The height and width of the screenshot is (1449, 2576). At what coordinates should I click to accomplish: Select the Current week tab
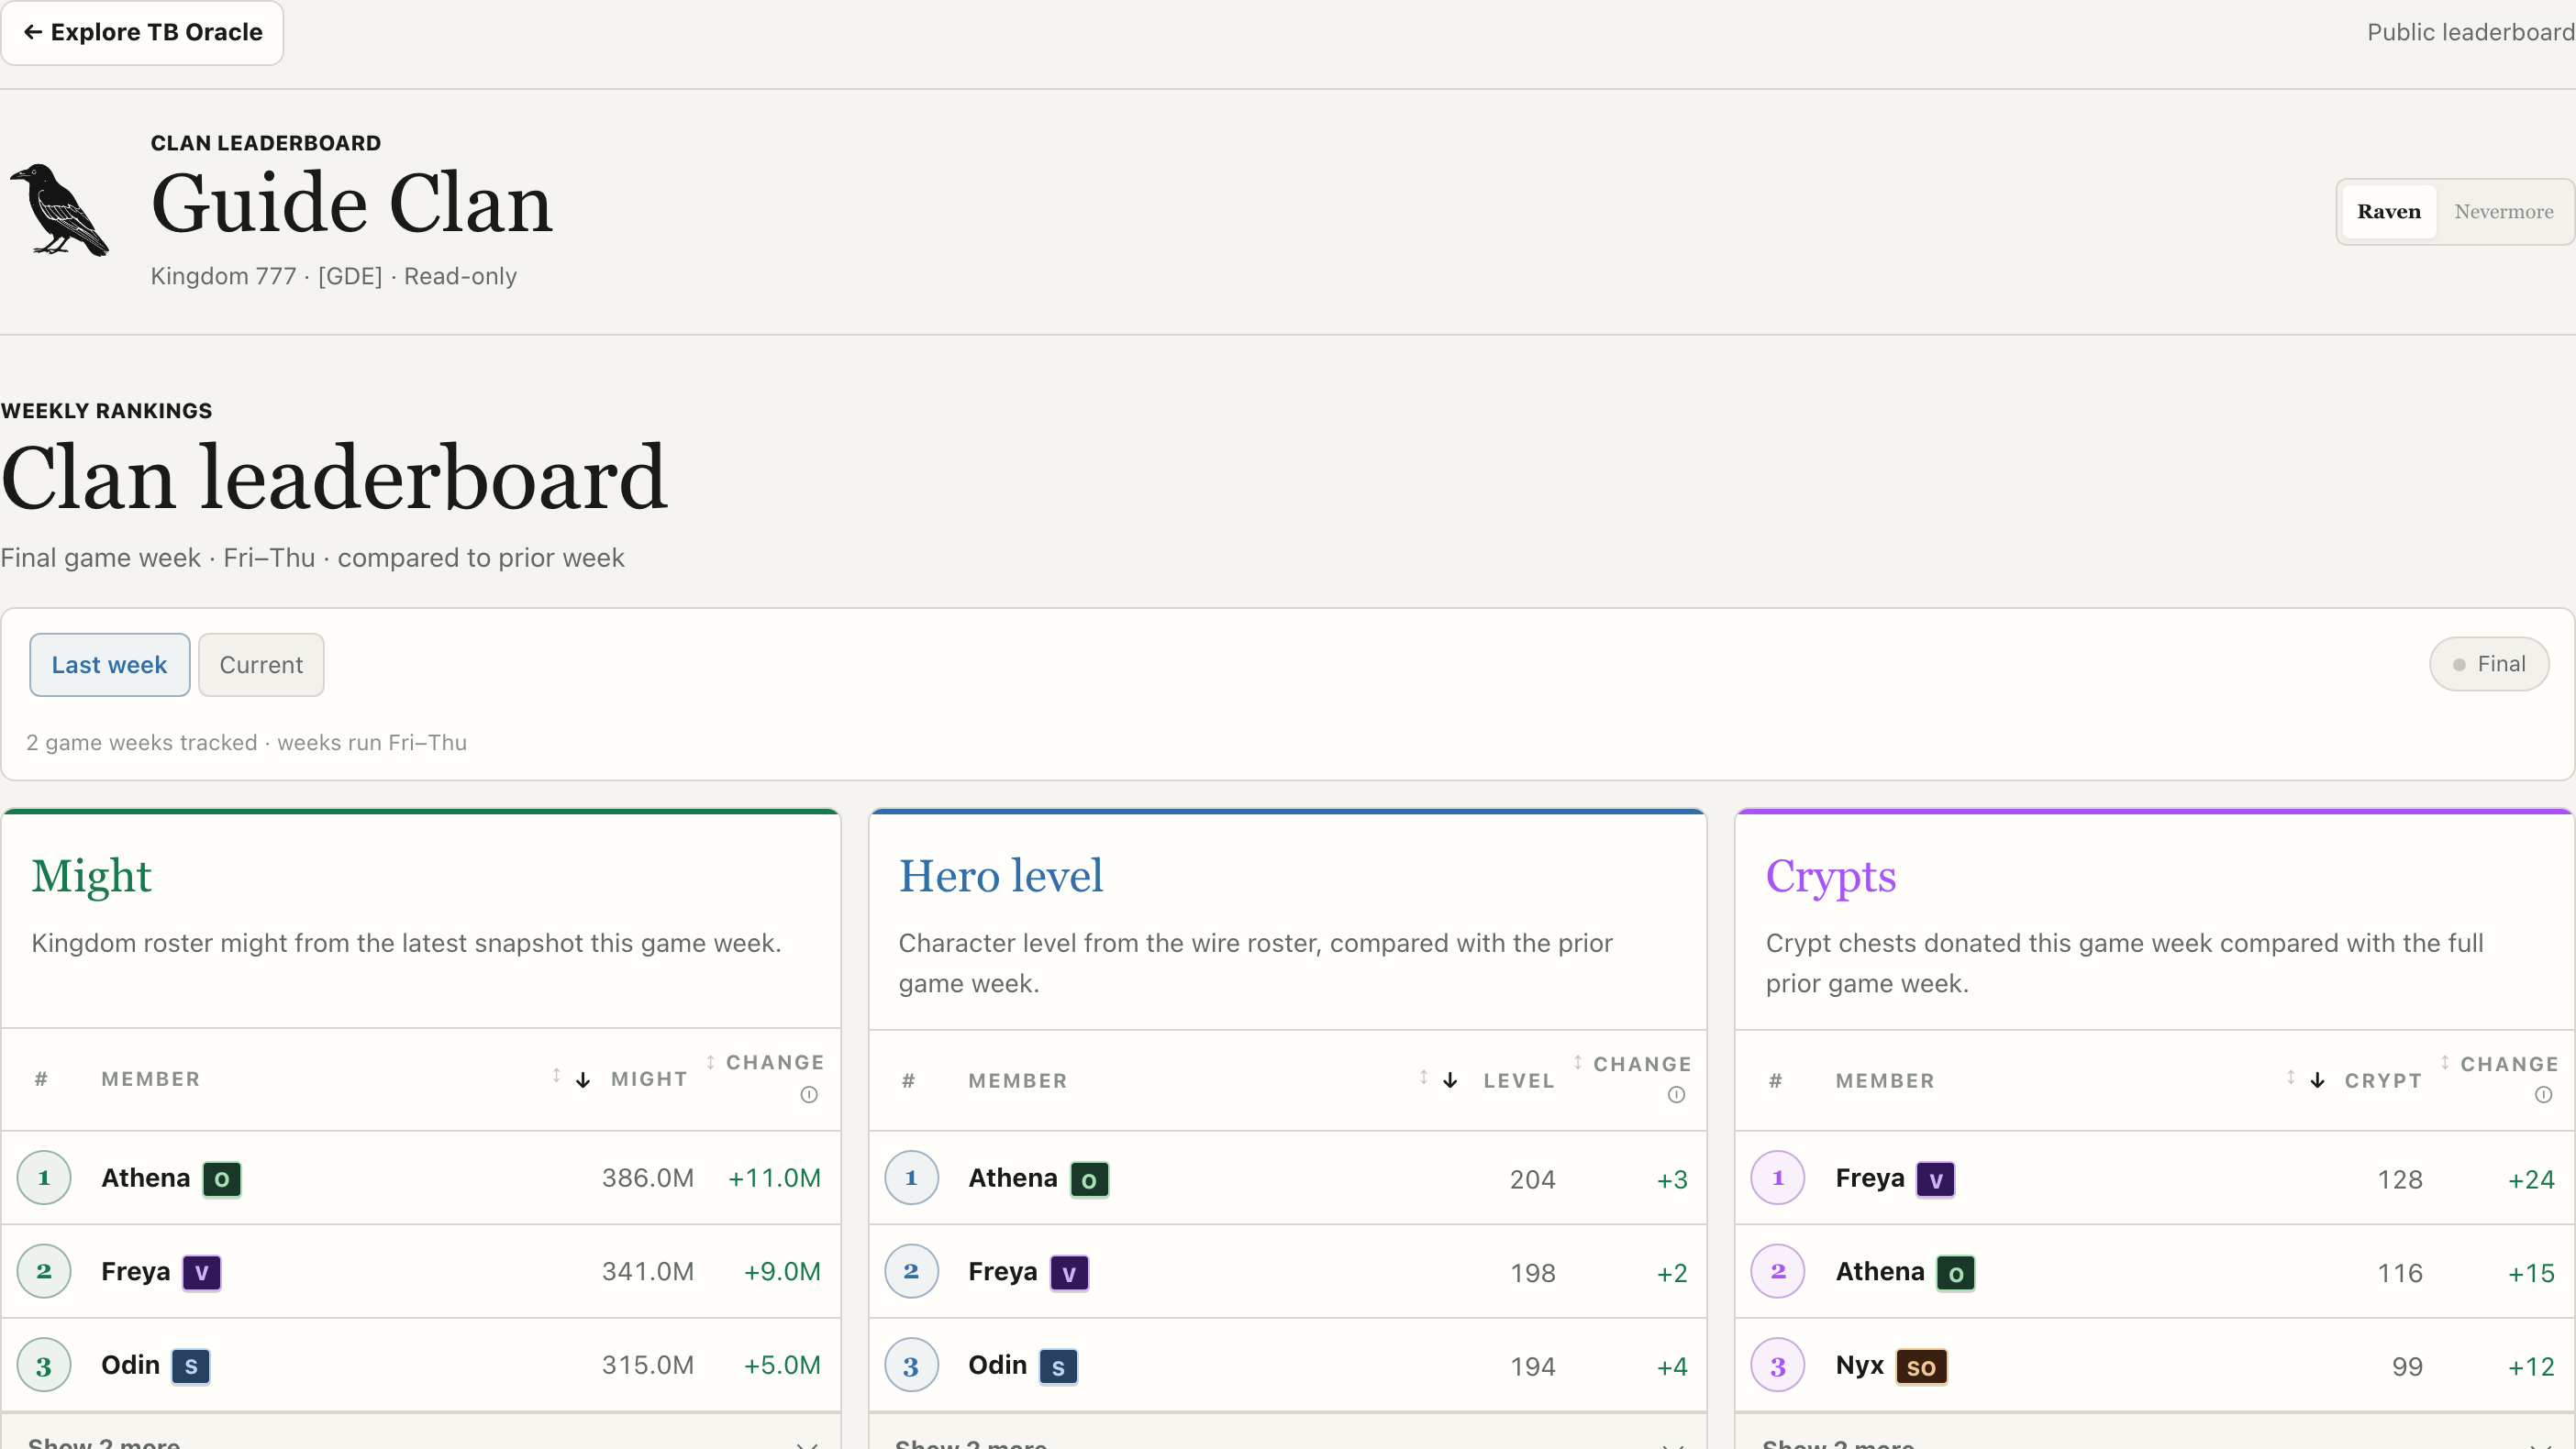coord(261,665)
